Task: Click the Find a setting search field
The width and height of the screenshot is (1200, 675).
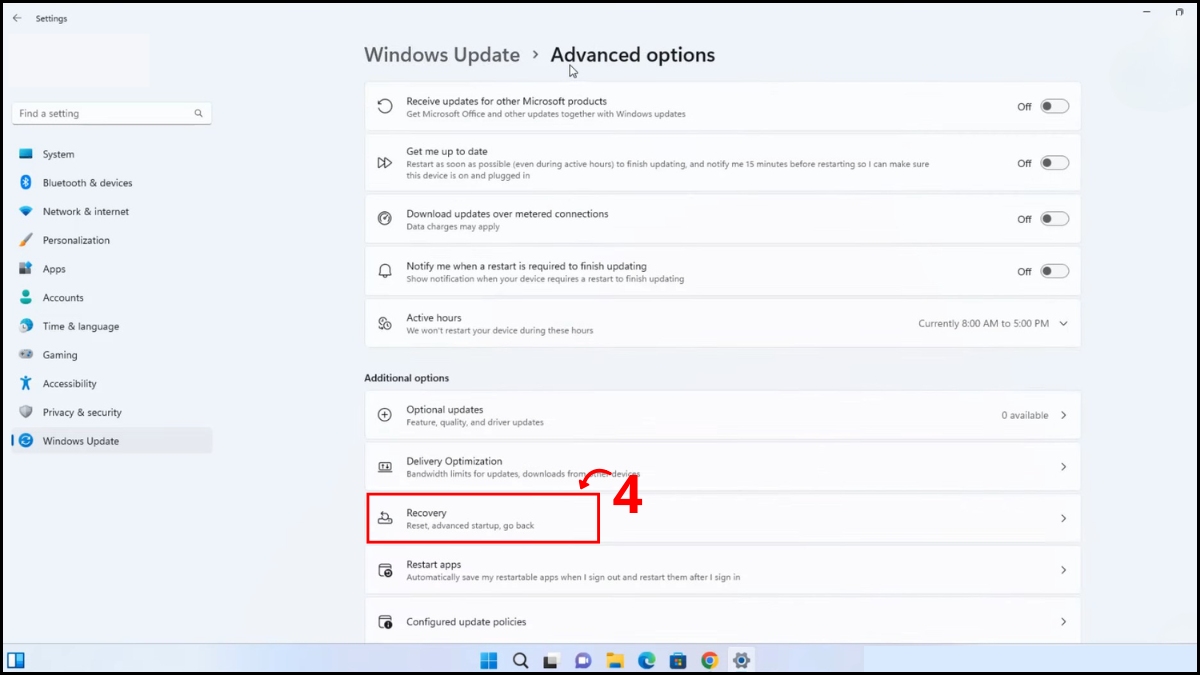Action: click(112, 114)
